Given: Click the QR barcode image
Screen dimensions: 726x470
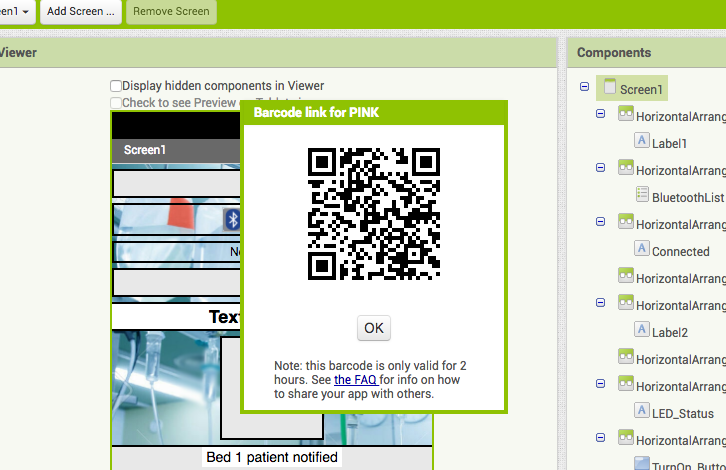Looking at the screenshot, I should (374, 214).
